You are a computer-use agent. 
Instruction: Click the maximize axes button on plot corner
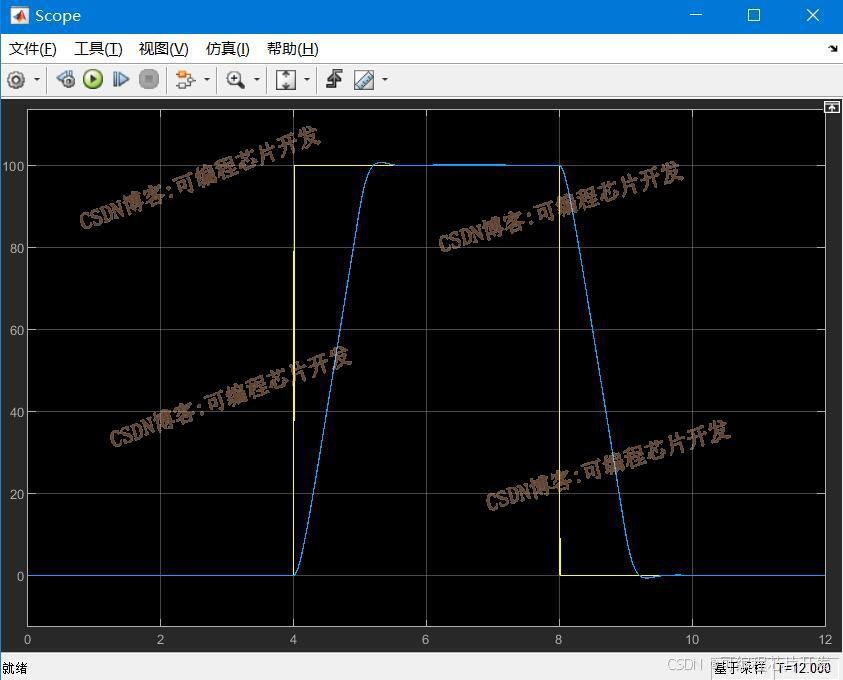[x=832, y=107]
